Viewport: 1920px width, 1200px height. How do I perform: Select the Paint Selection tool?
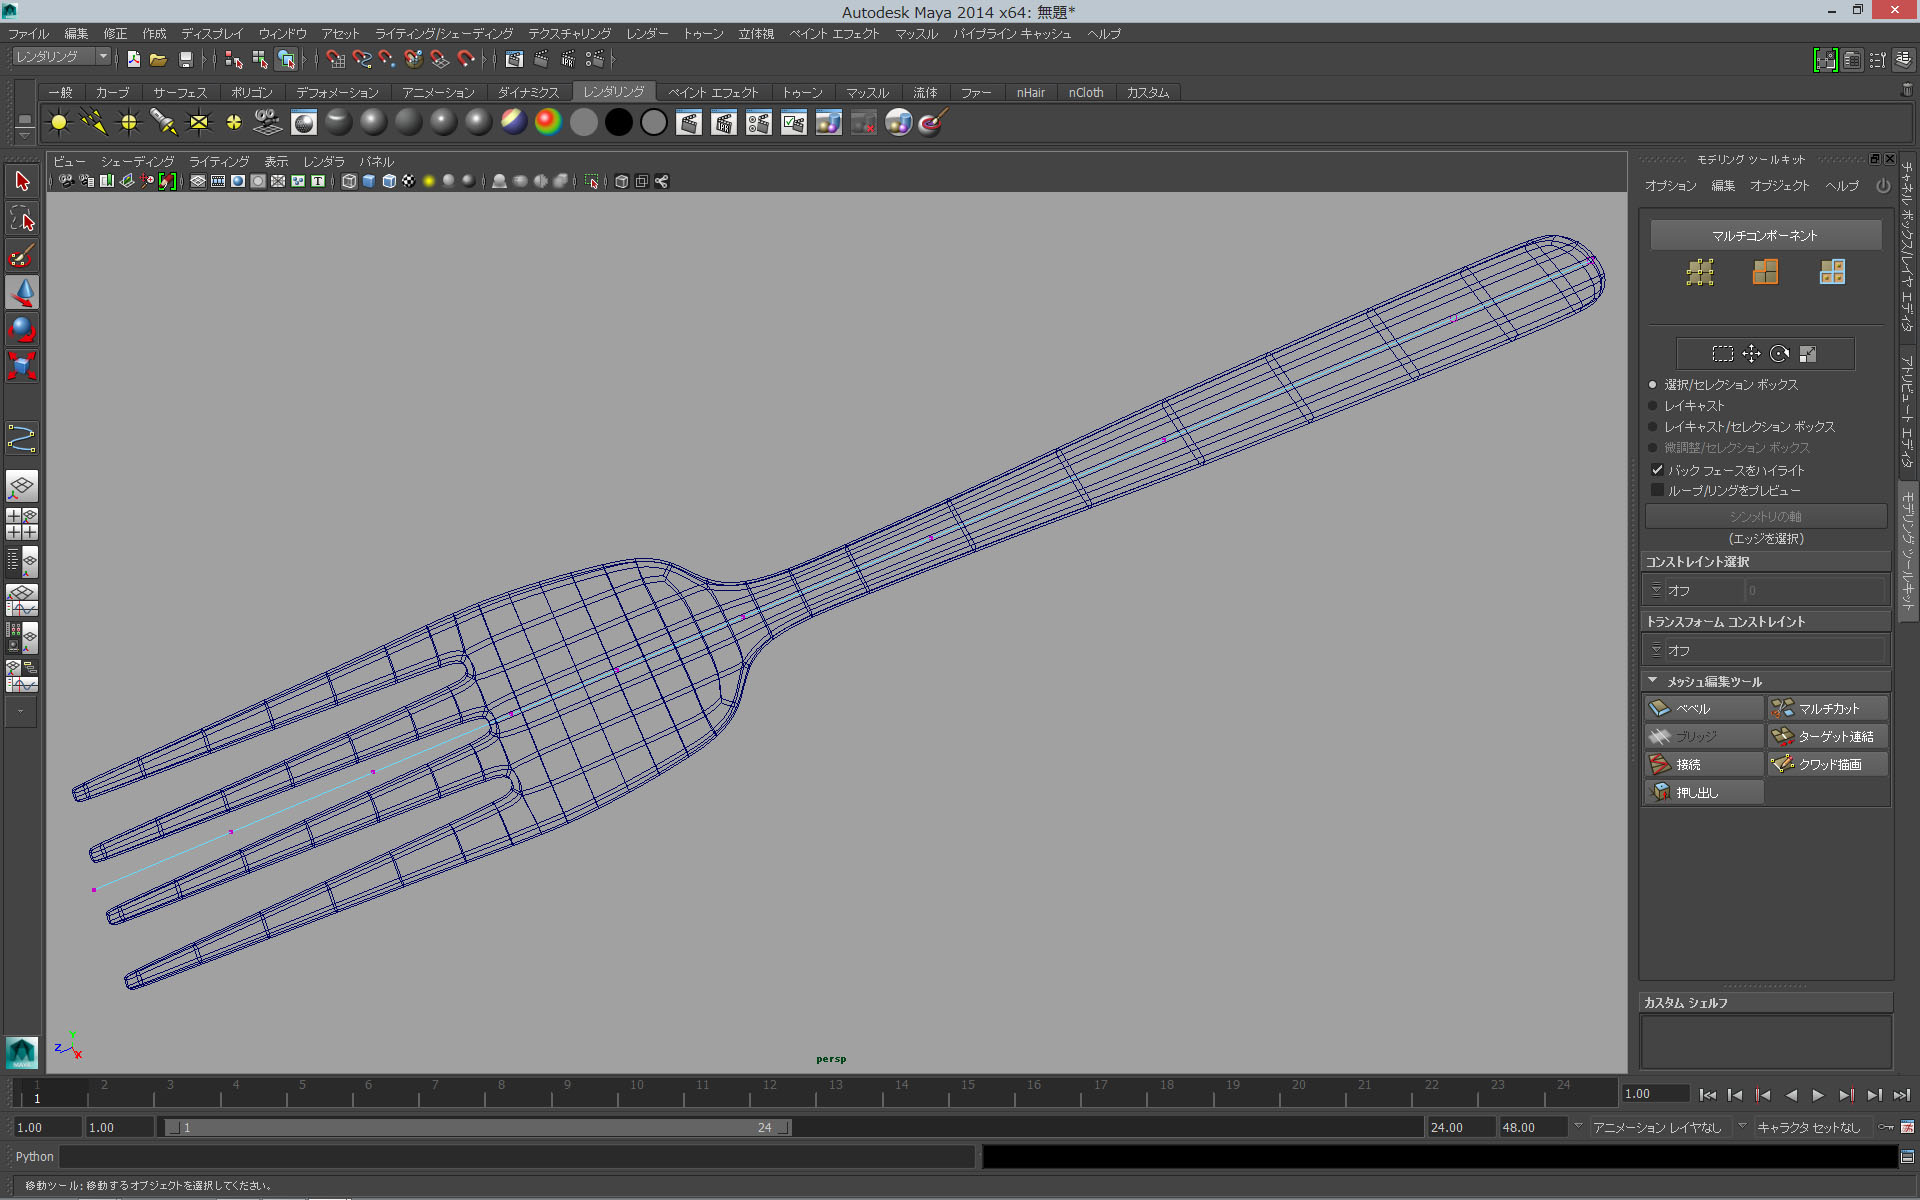[x=22, y=256]
